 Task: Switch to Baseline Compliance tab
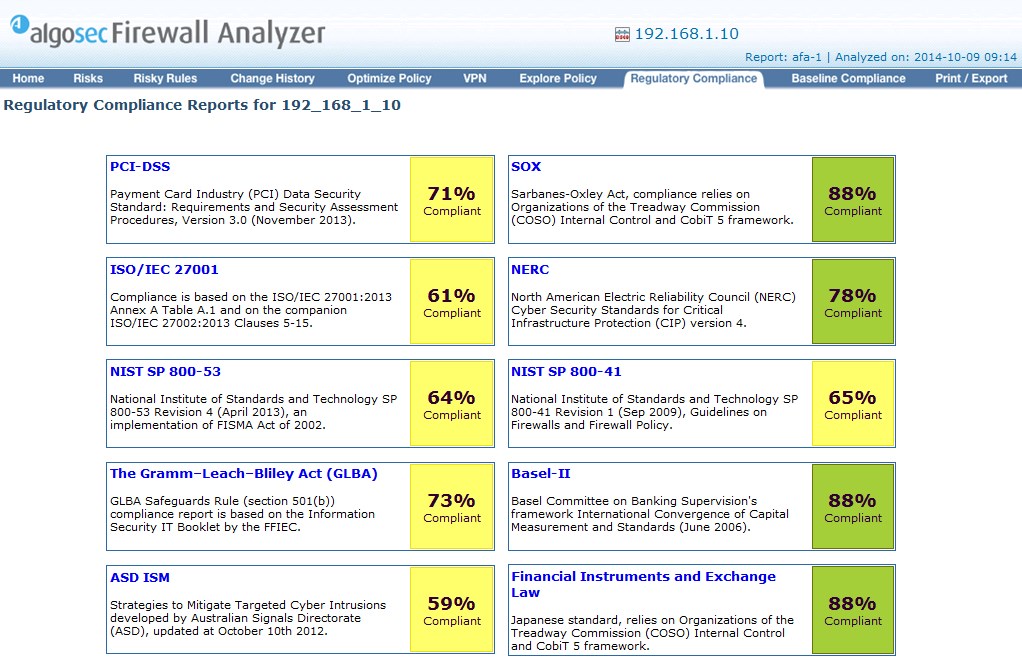848,78
